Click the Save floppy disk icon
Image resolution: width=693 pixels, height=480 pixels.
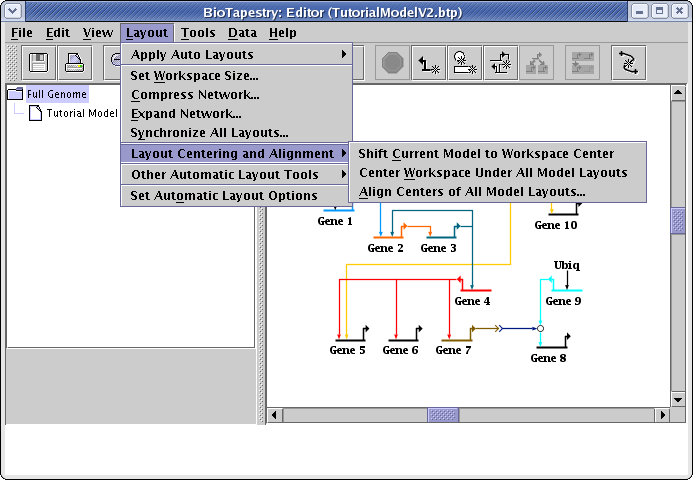point(40,64)
